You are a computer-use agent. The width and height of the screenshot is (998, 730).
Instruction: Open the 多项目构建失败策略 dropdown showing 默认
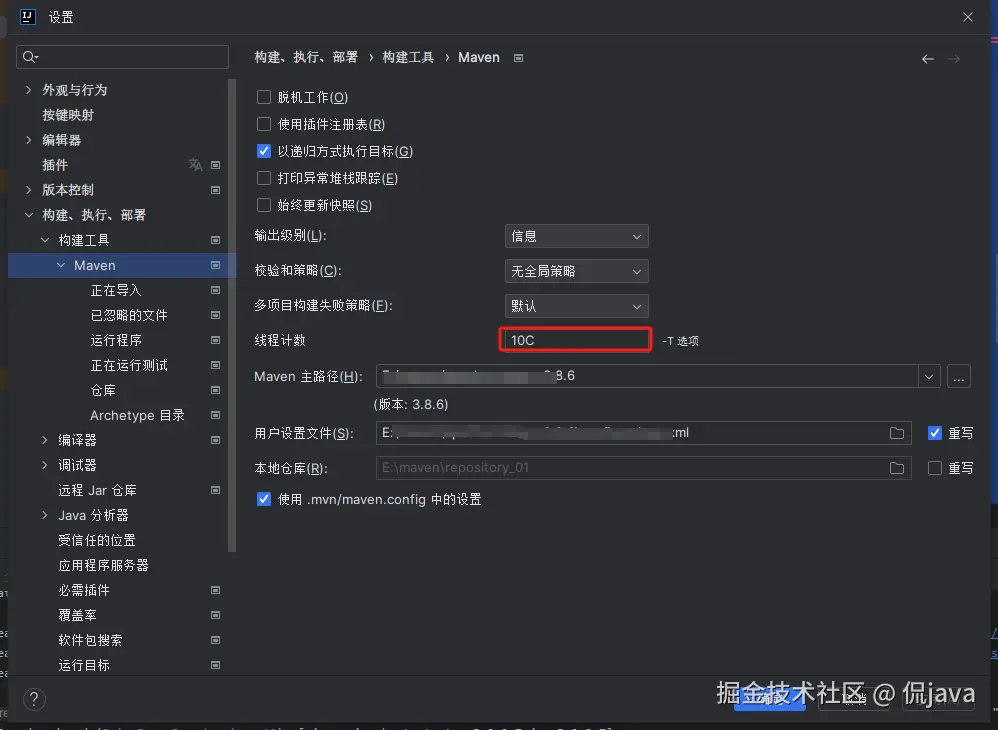pyautogui.click(x=576, y=306)
